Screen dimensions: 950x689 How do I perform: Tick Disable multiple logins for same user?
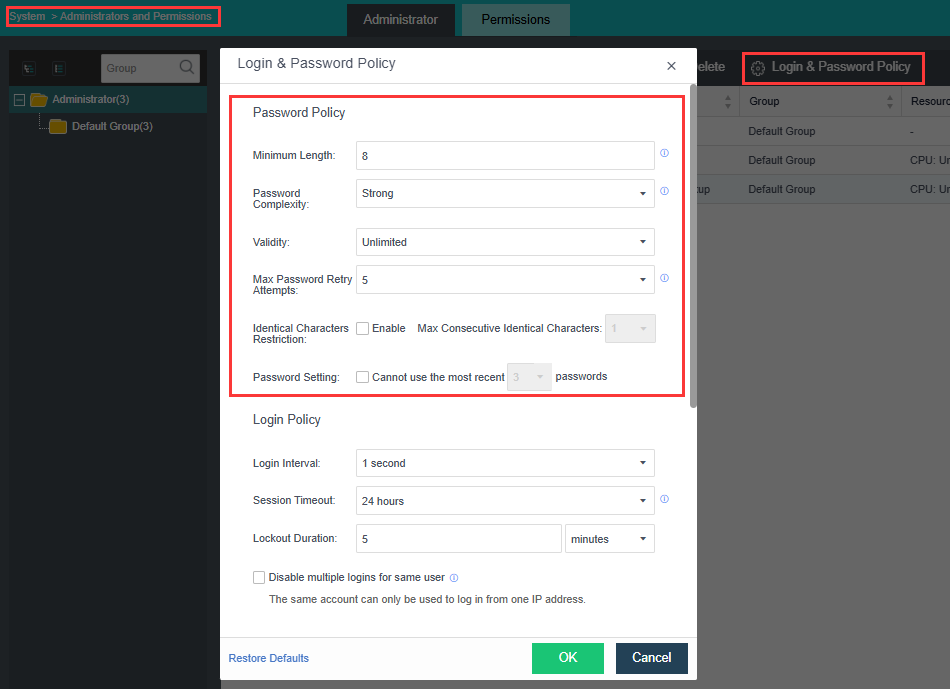pos(259,577)
